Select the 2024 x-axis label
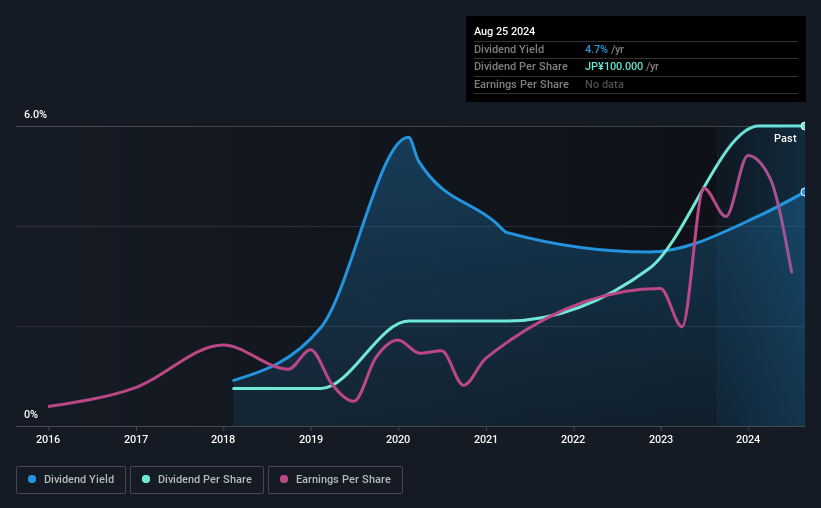The height and width of the screenshot is (508, 821). 748,439
